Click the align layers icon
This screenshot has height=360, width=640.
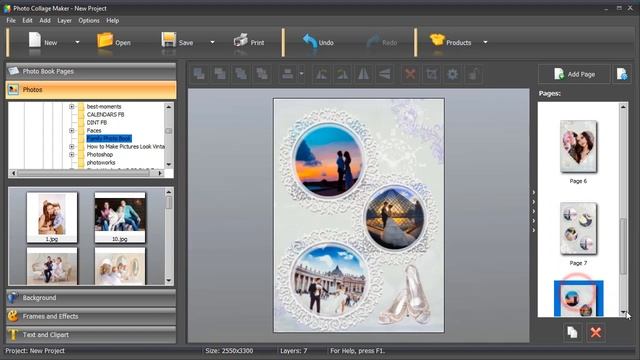coord(287,74)
